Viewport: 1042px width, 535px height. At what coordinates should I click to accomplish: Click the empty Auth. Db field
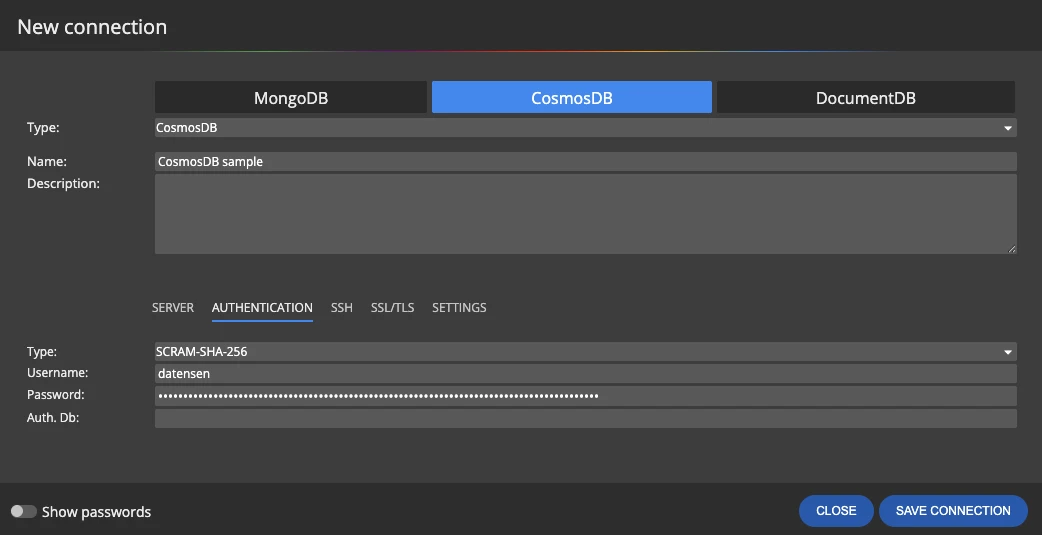coord(585,419)
